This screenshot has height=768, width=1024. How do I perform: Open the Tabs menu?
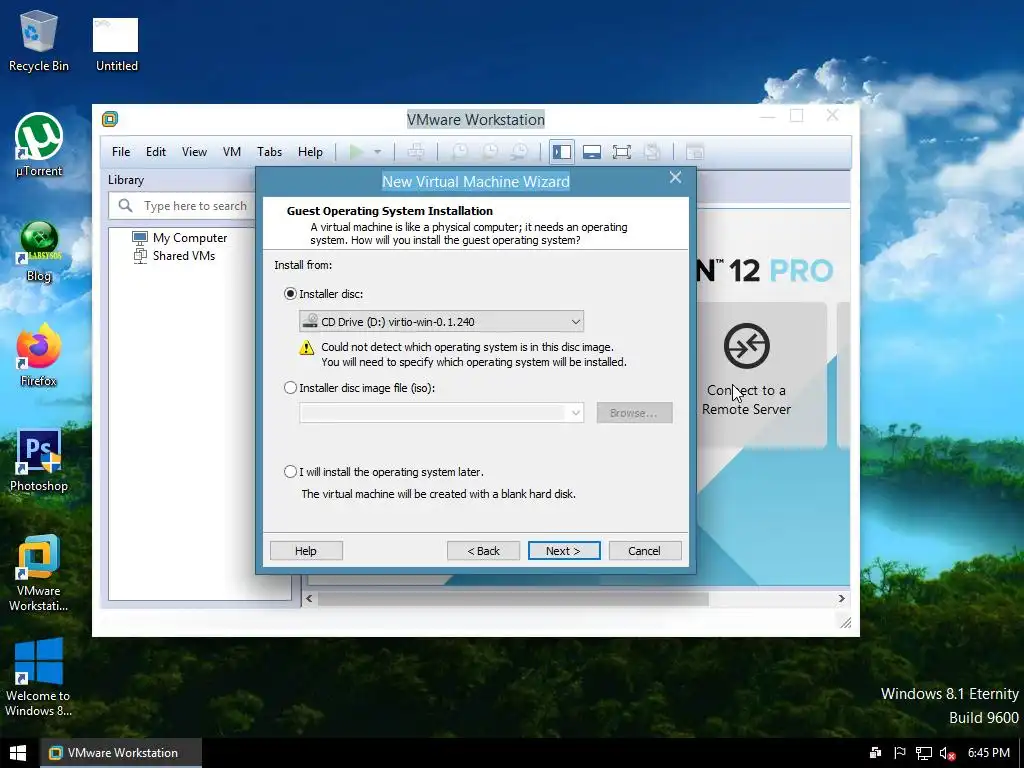click(269, 152)
